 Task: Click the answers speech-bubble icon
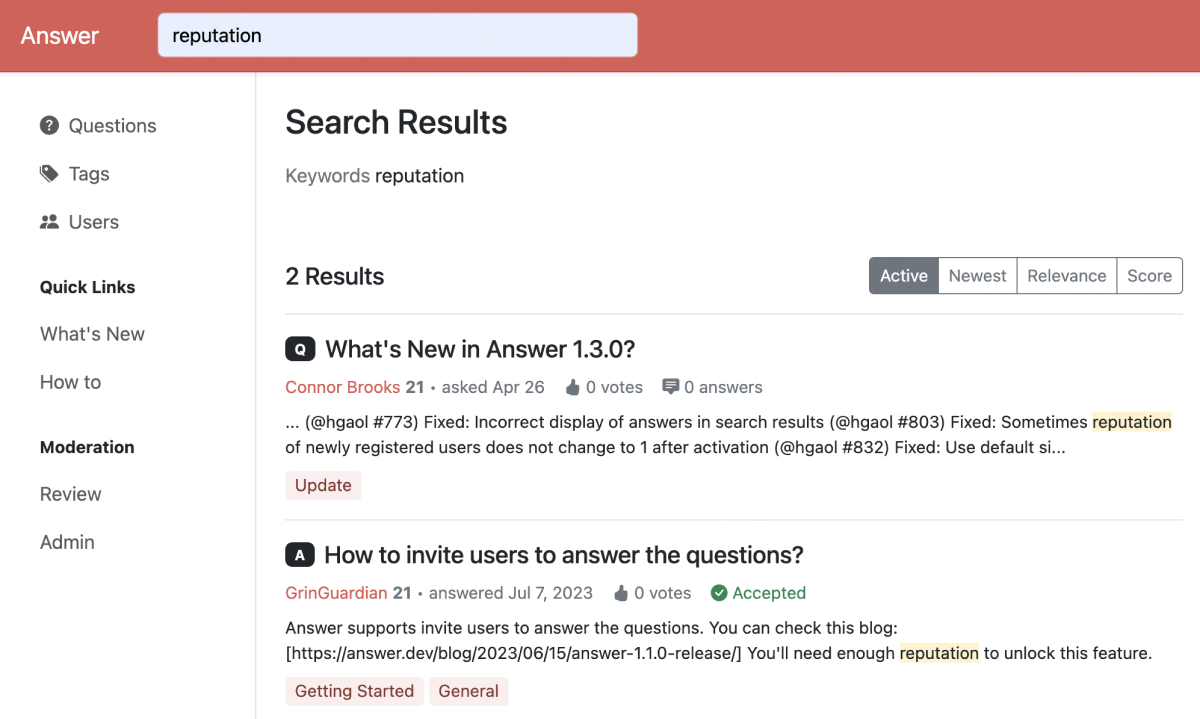[670, 386]
